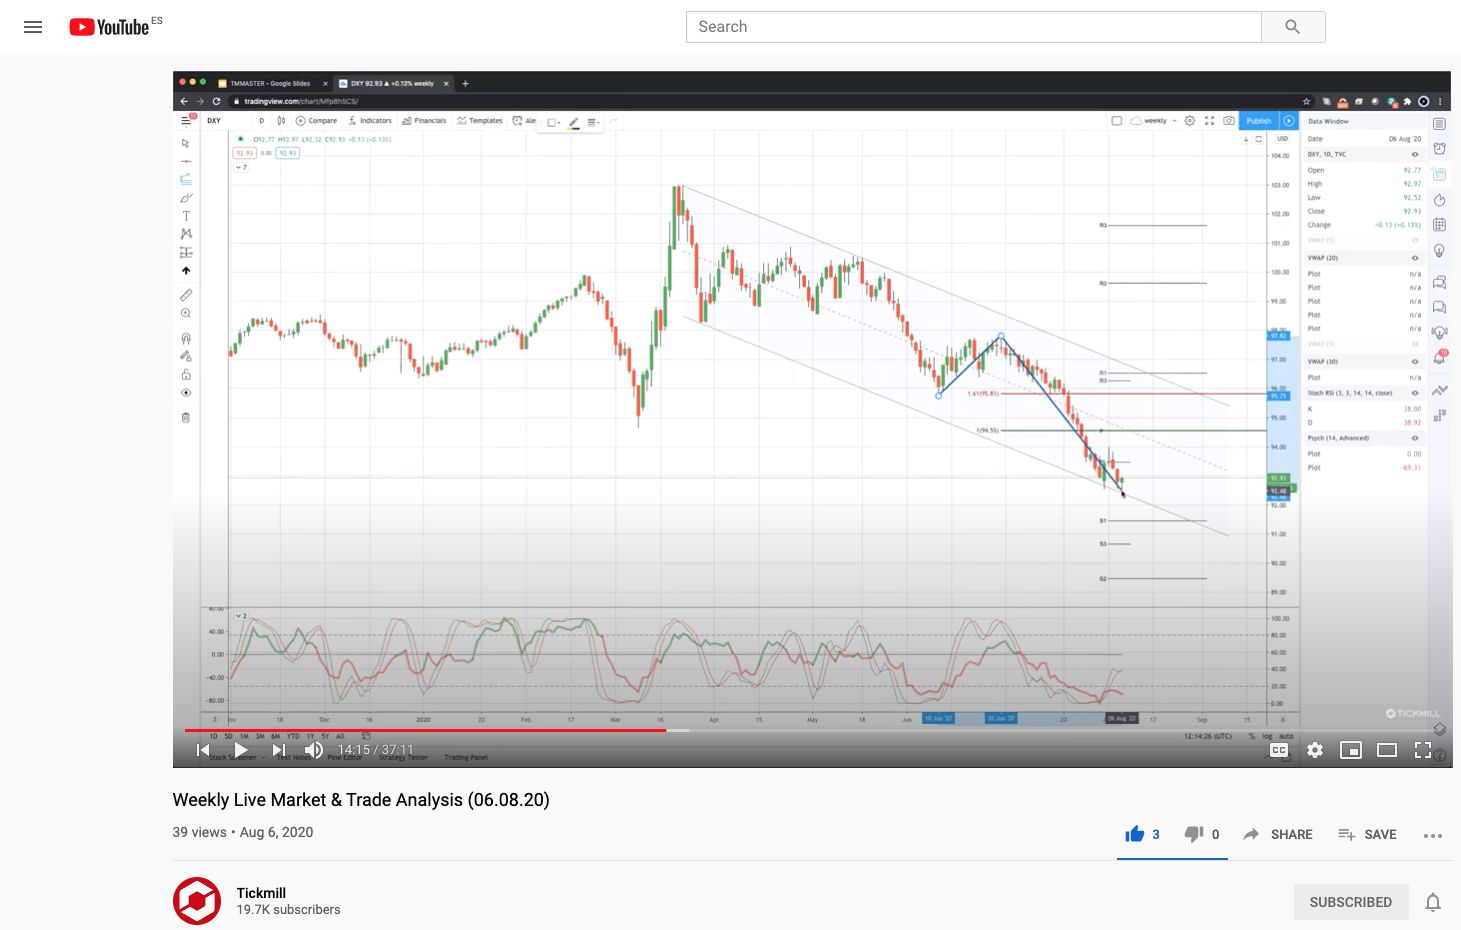
Task: Switch the player to miniplayer
Action: pyautogui.click(x=1351, y=750)
